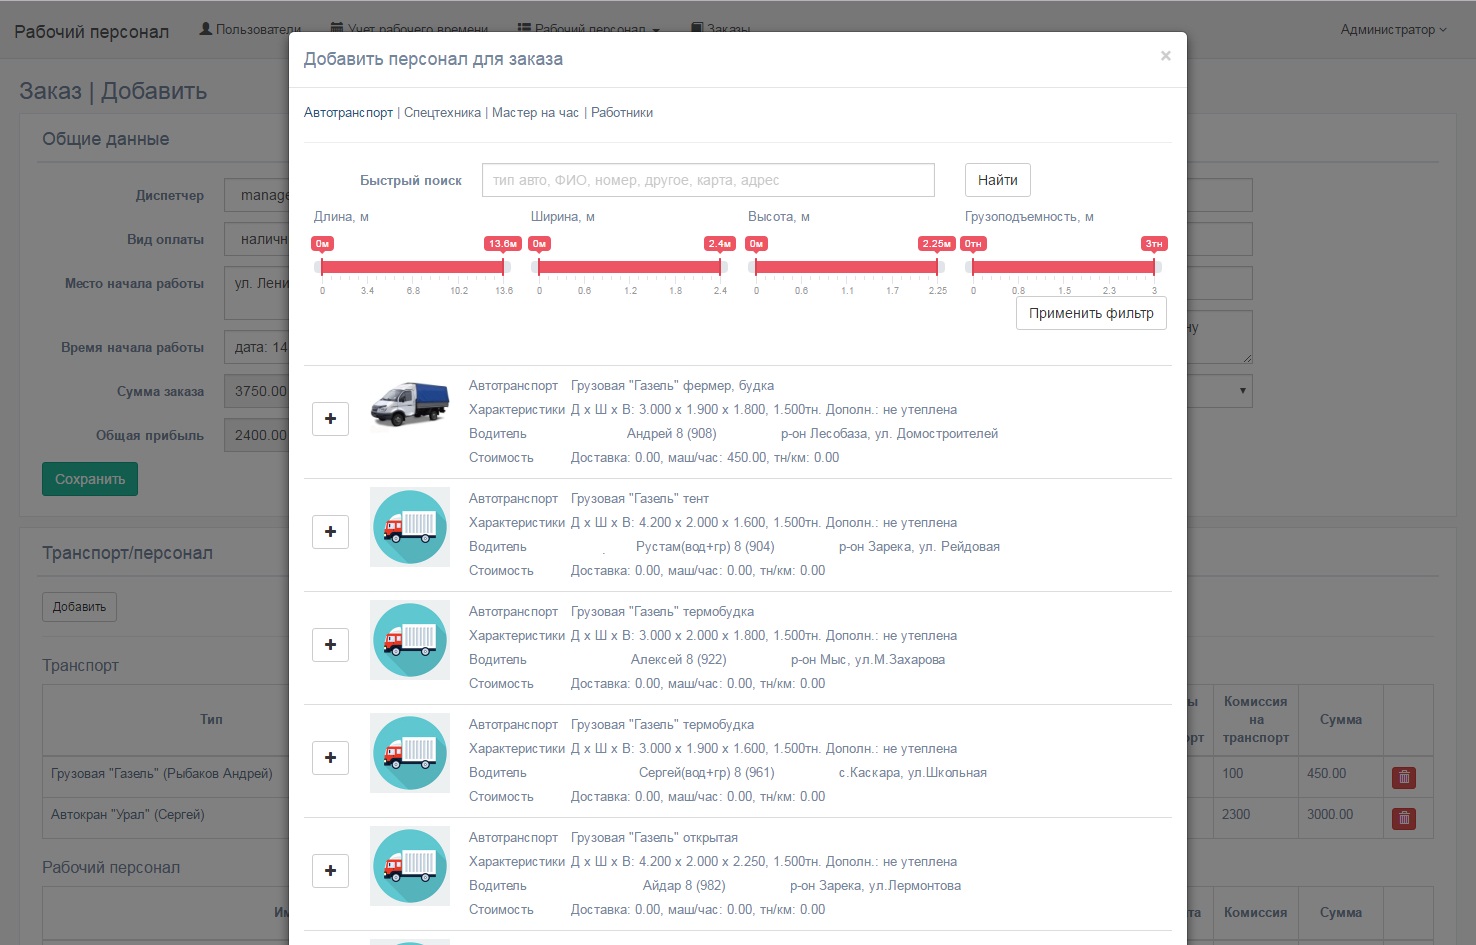The height and width of the screenshot is (945, 1476).
Task: Click the Пользователи user icon in navbar
Action: tap(206, 29)
